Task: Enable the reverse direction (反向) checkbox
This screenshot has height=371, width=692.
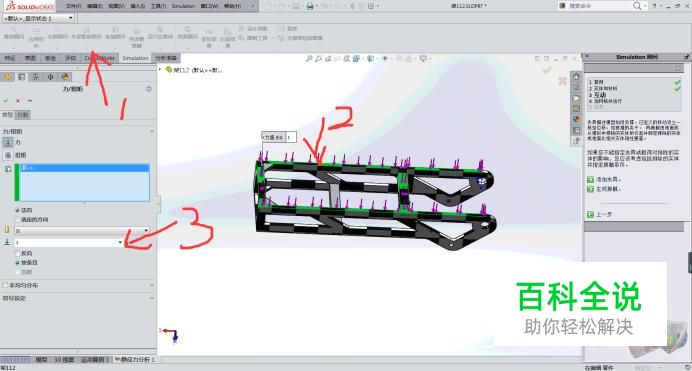Action: [x=18, y=253]
